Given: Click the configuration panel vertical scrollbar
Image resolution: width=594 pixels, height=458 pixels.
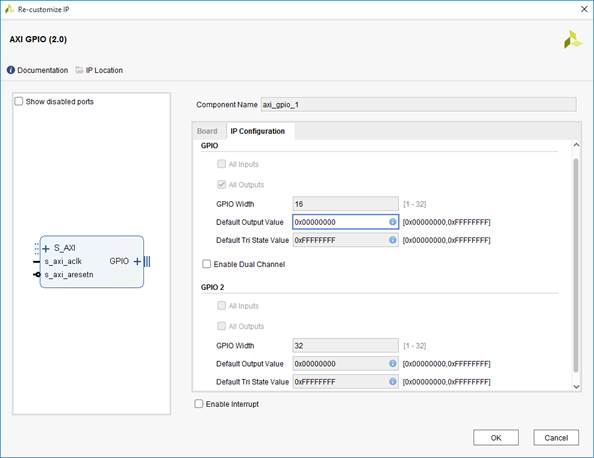Looking at the screenshot, I should tap(576, 265).
